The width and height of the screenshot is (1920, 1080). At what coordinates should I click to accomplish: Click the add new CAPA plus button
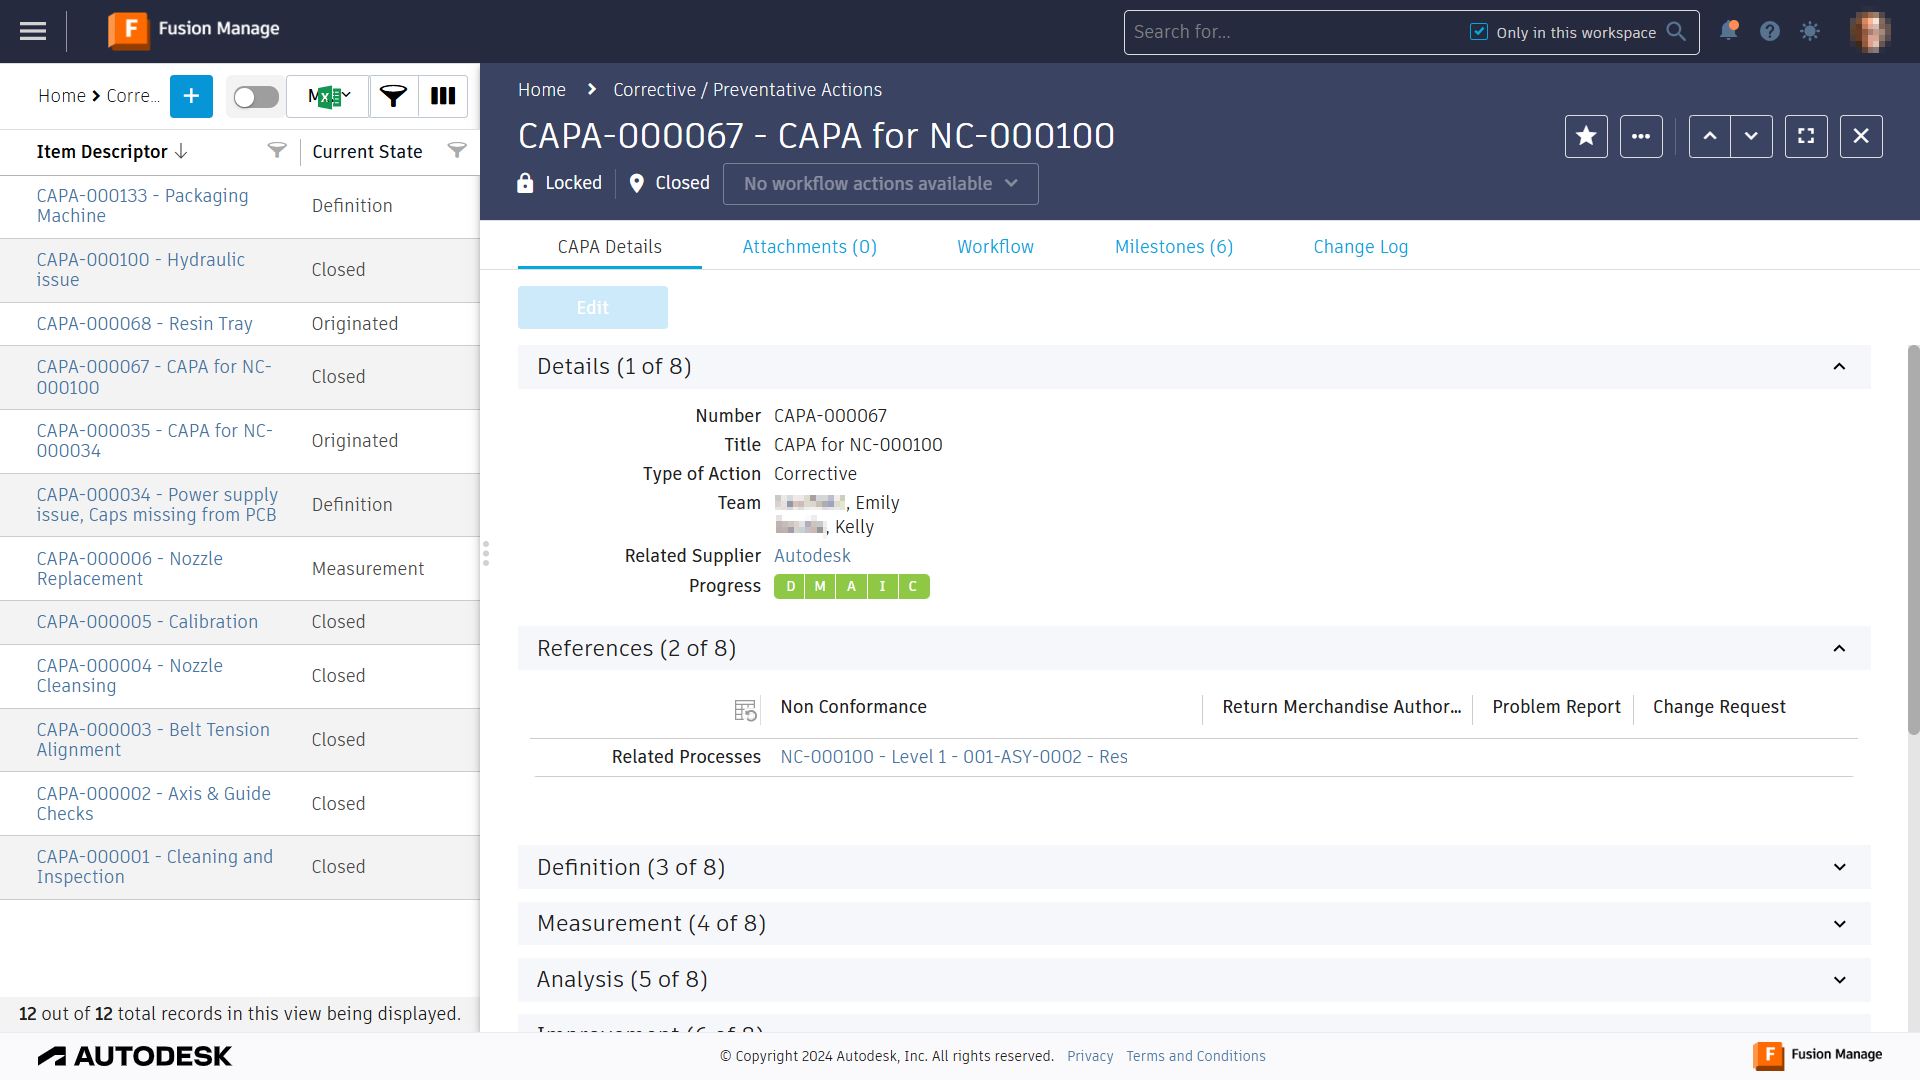pos(191,96)
